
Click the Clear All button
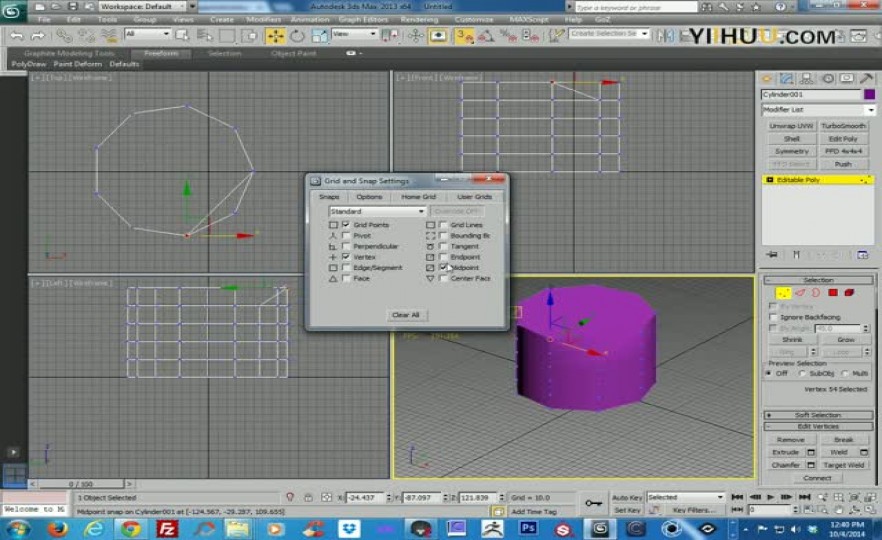pos(406,315)
